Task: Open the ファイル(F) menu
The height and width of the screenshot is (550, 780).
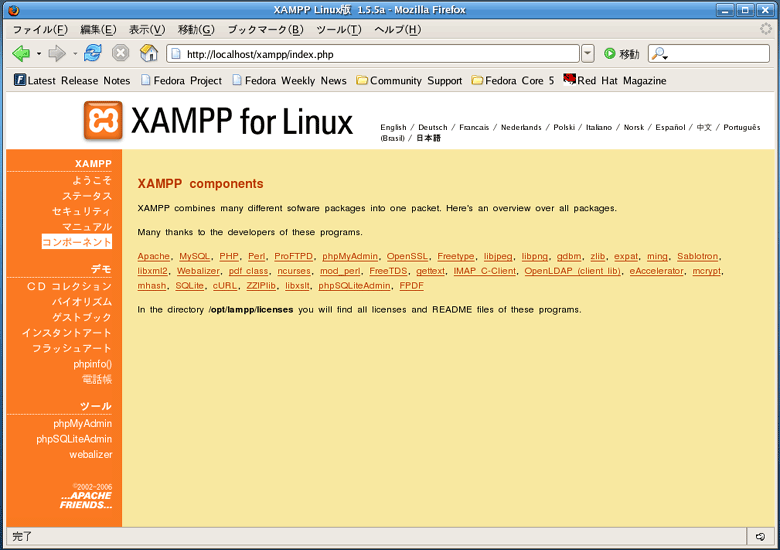Action: pos(40,30)
